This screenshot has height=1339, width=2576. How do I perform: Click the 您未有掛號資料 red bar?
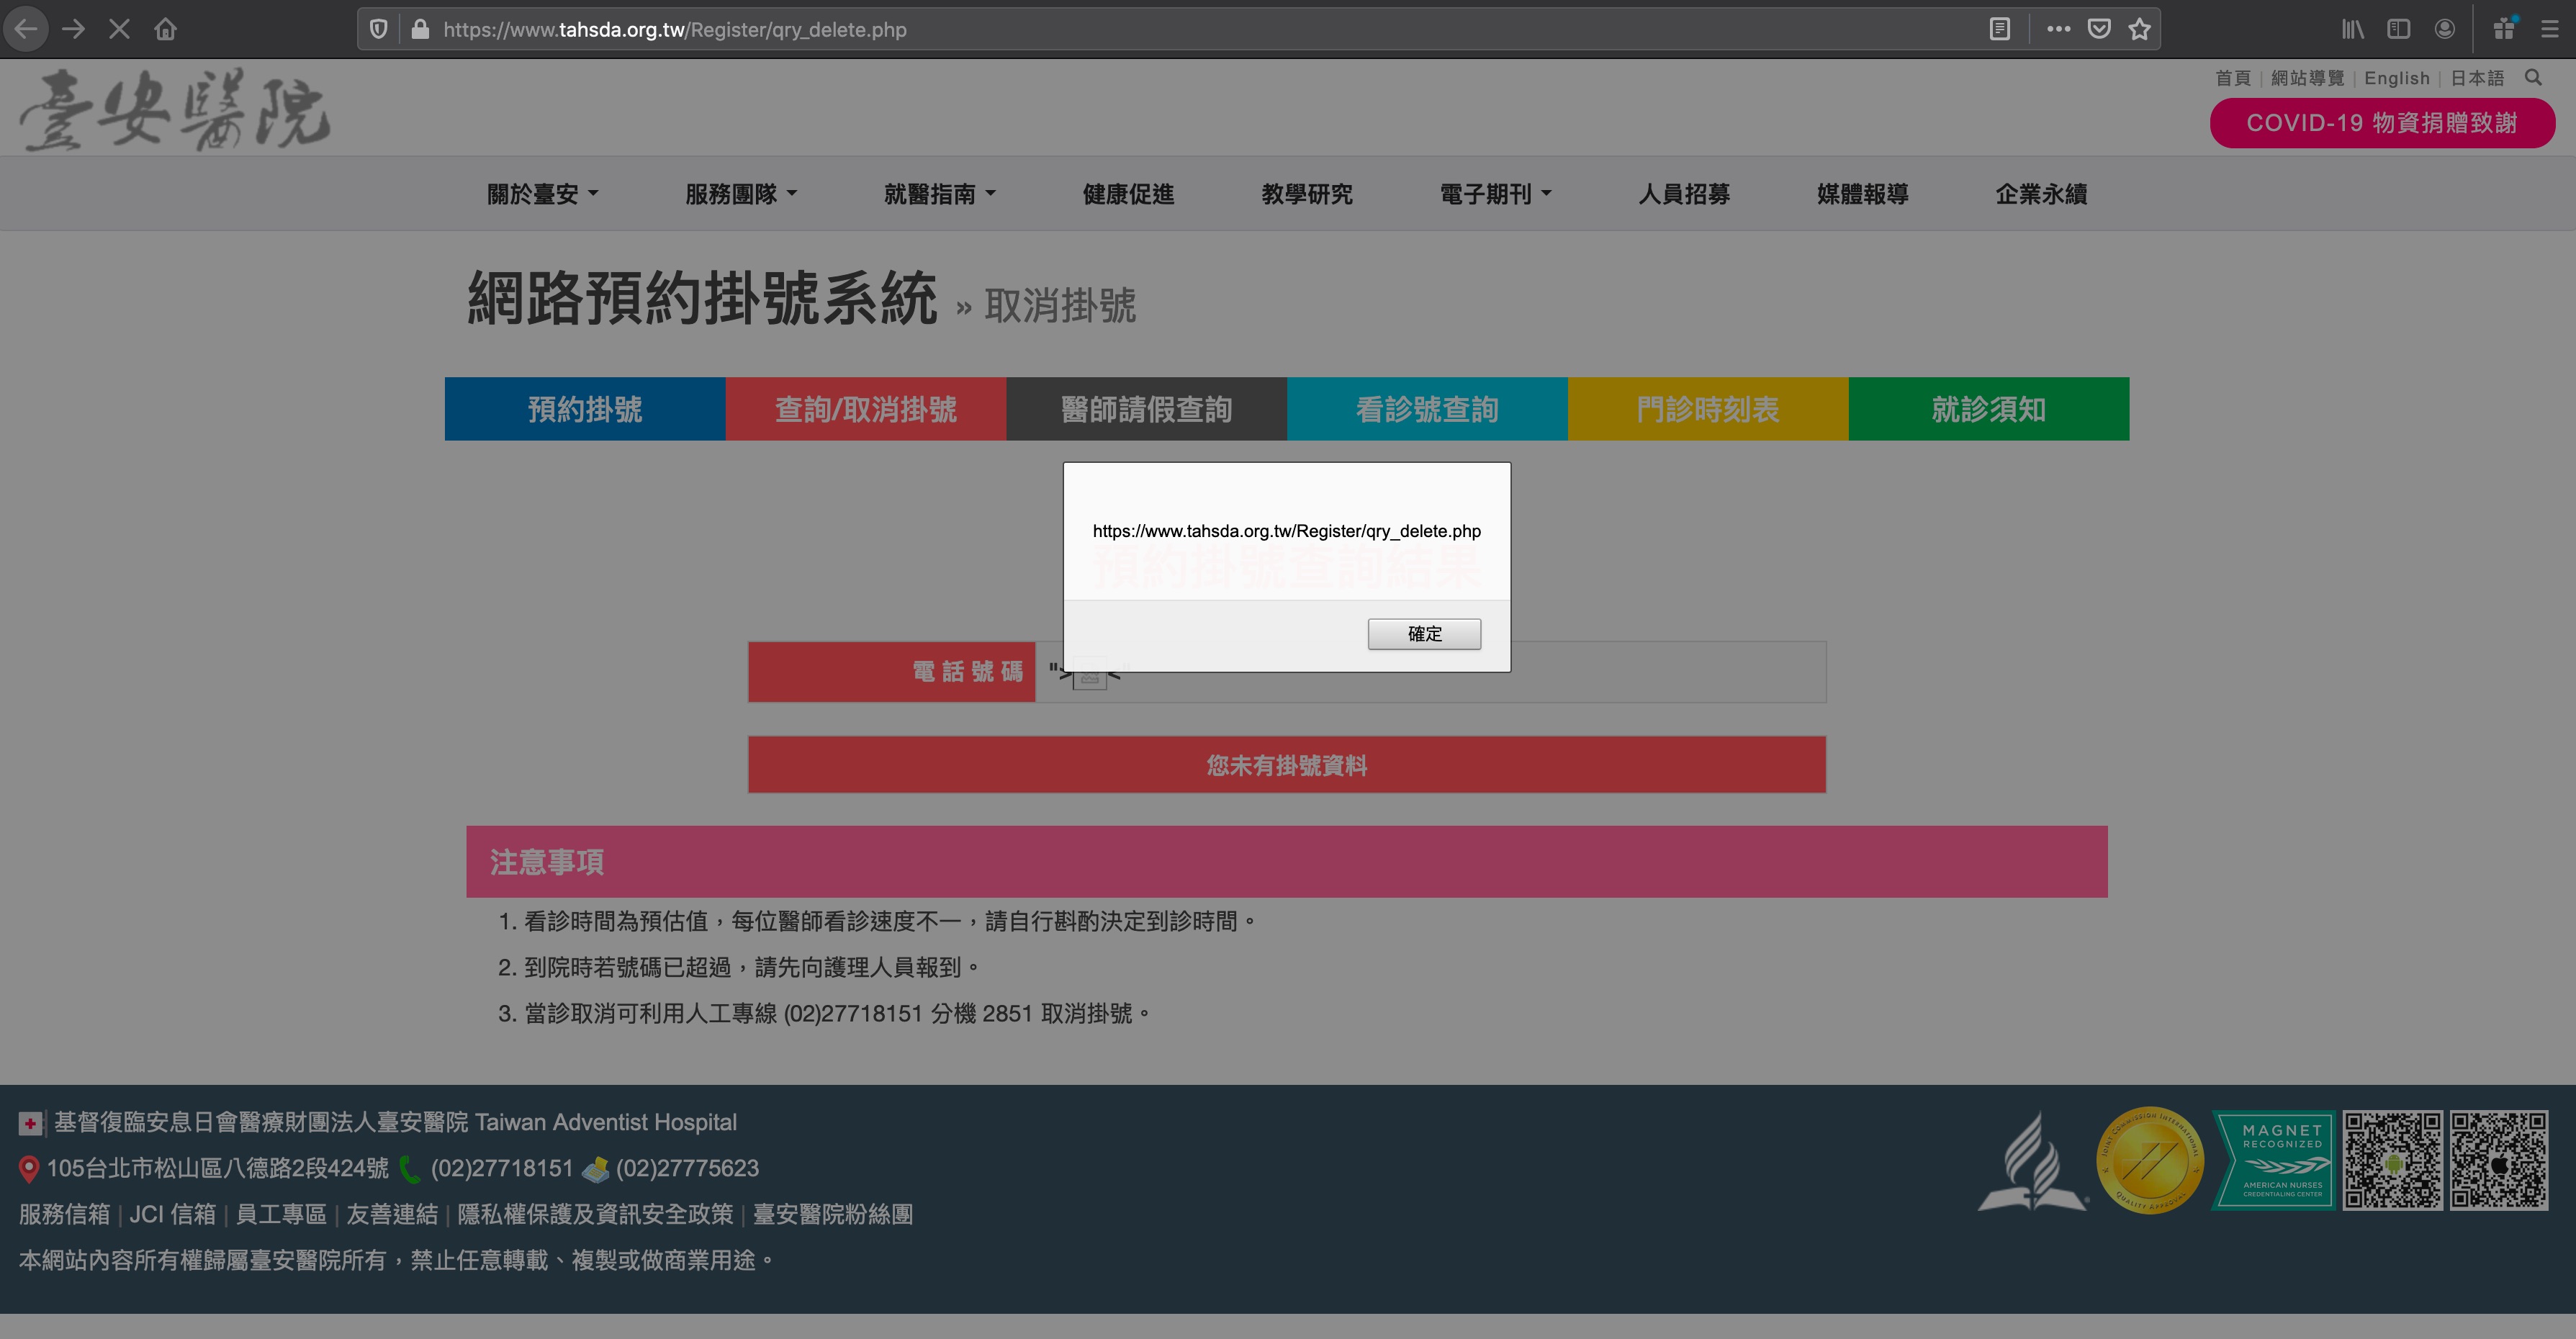pyautogui.click(x=1287, y=765)
